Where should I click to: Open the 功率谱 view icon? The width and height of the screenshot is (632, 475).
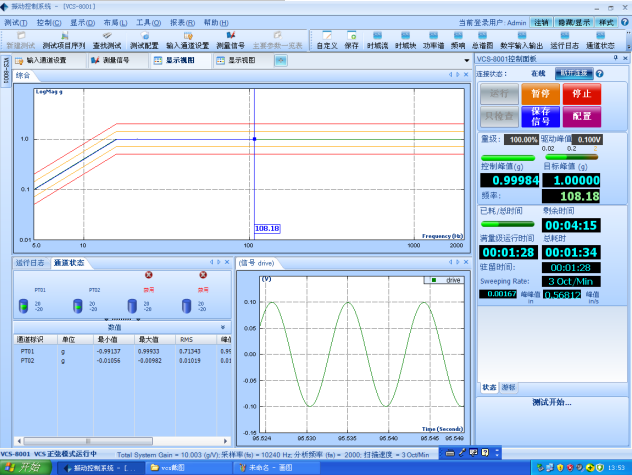(x=433, y=41)
